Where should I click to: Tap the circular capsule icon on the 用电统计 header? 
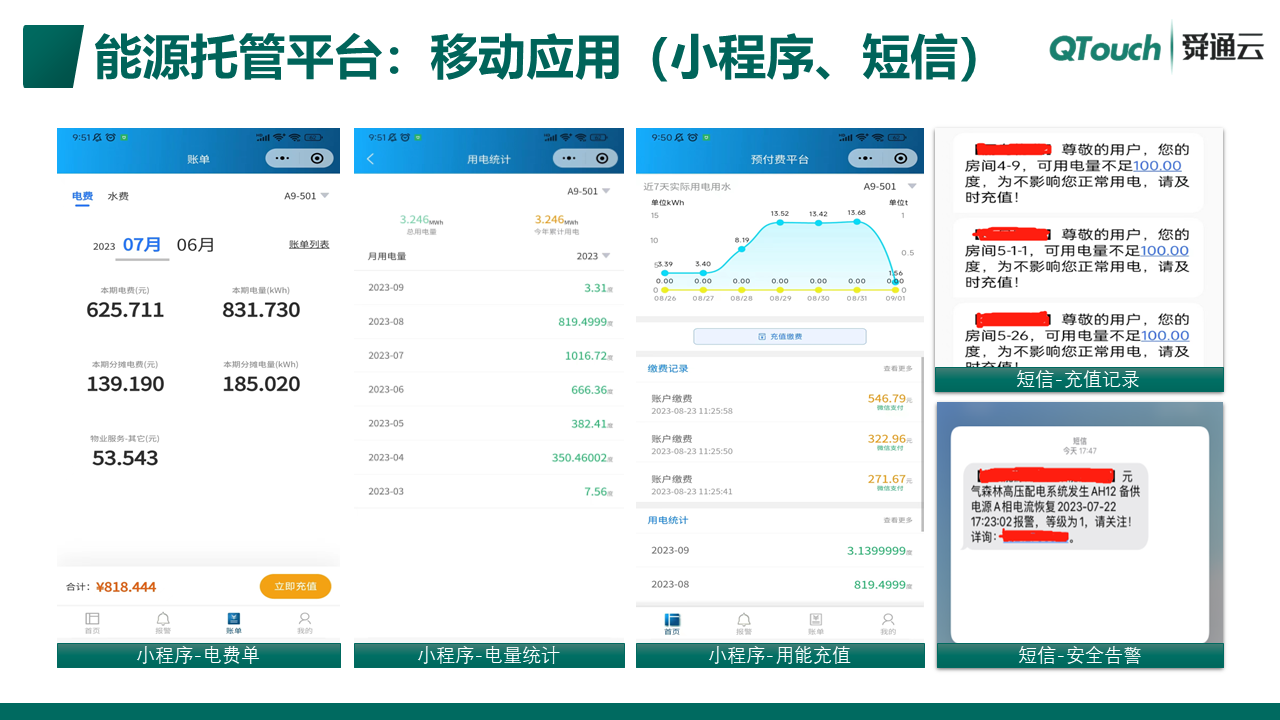click(602, 157)
